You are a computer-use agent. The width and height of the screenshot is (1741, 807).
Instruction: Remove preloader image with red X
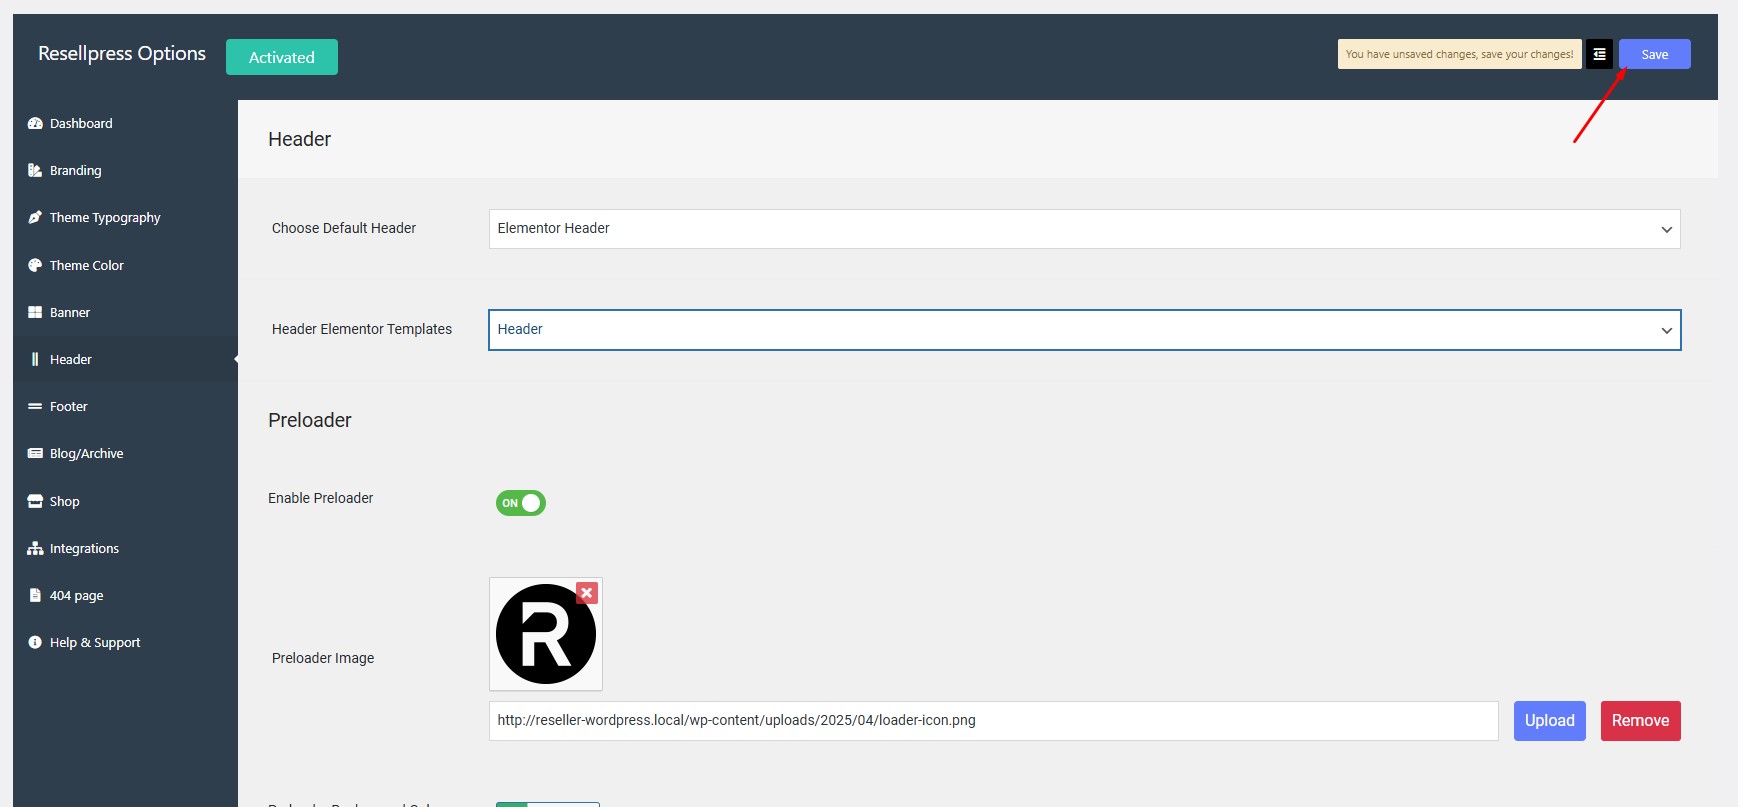pos(587,593)
